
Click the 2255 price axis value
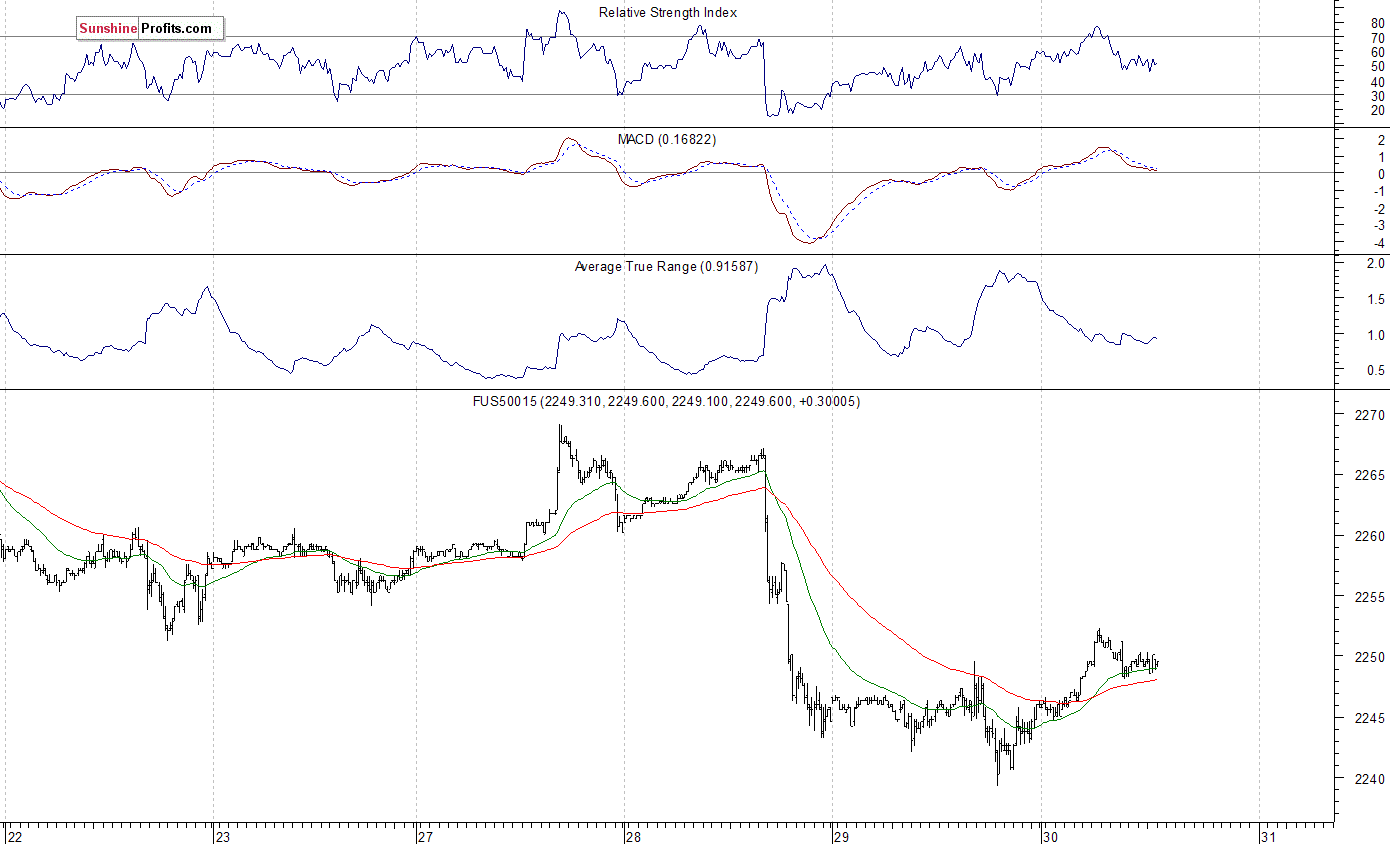[x=1370, y=597]
